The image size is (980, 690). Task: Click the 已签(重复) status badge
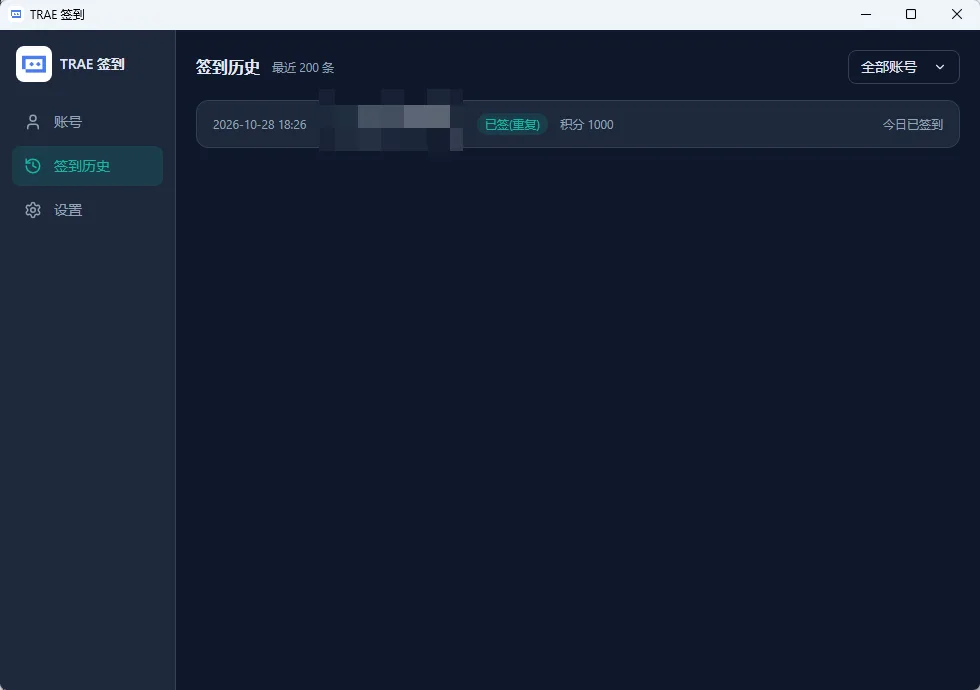pyautogui.click(x=512, y=124)
